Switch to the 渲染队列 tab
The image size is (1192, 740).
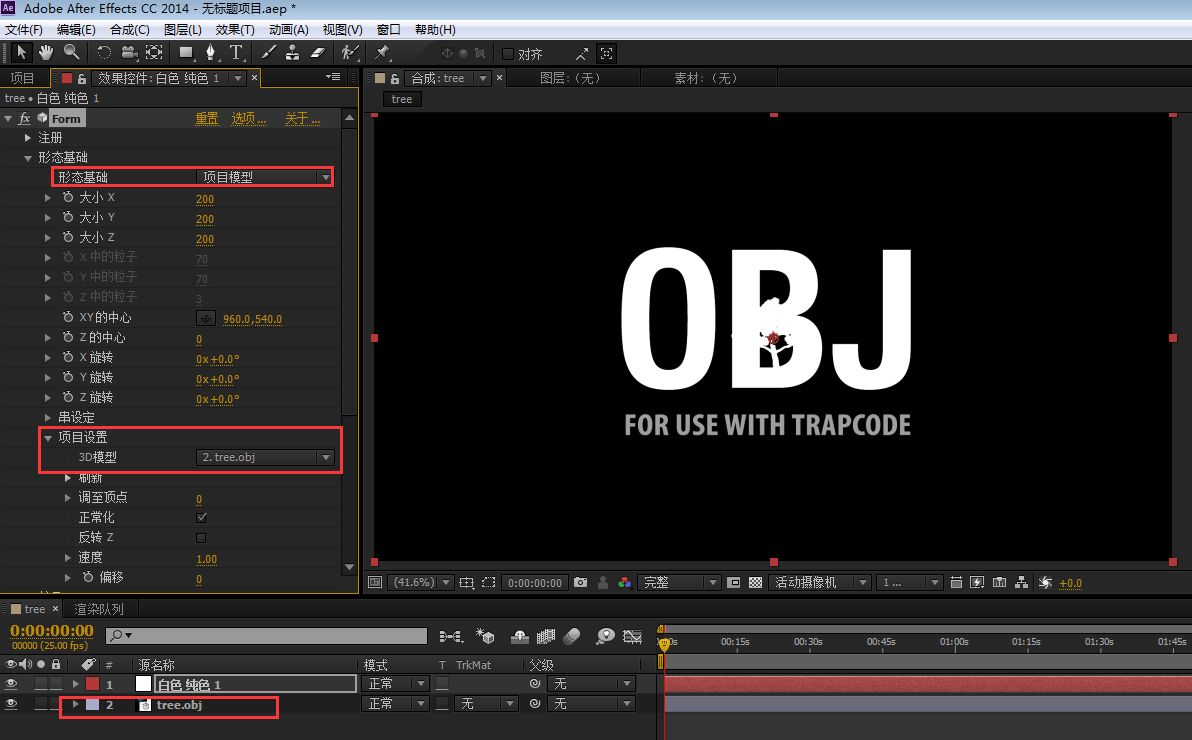99,609
